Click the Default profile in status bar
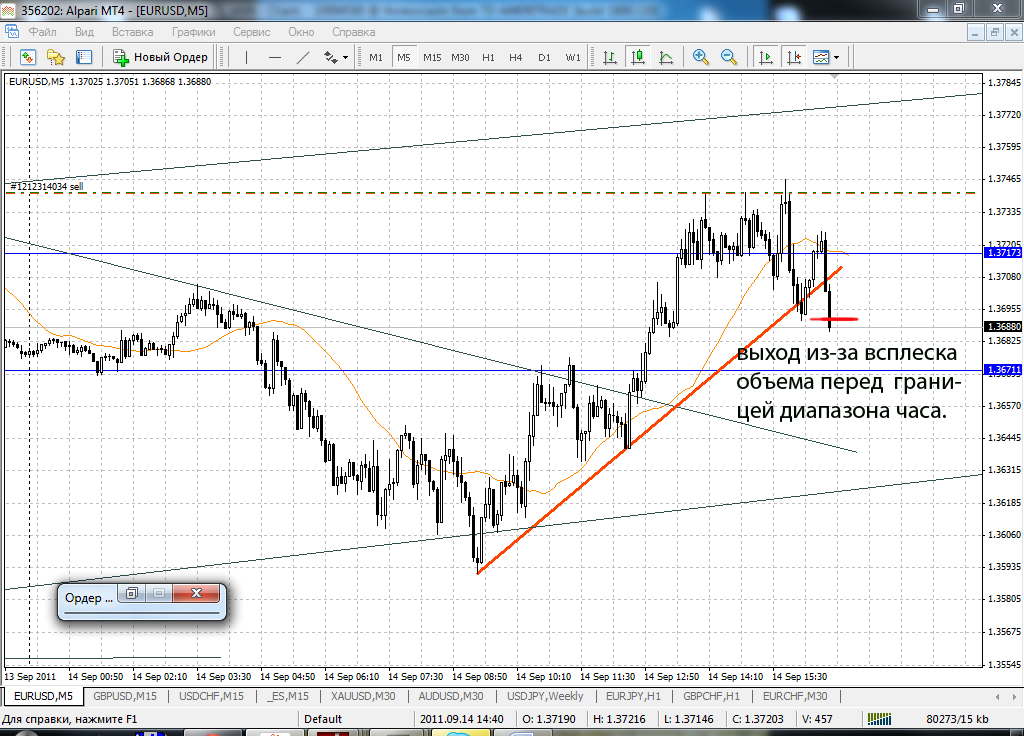The image size is (1024, 736). (323, 719)
